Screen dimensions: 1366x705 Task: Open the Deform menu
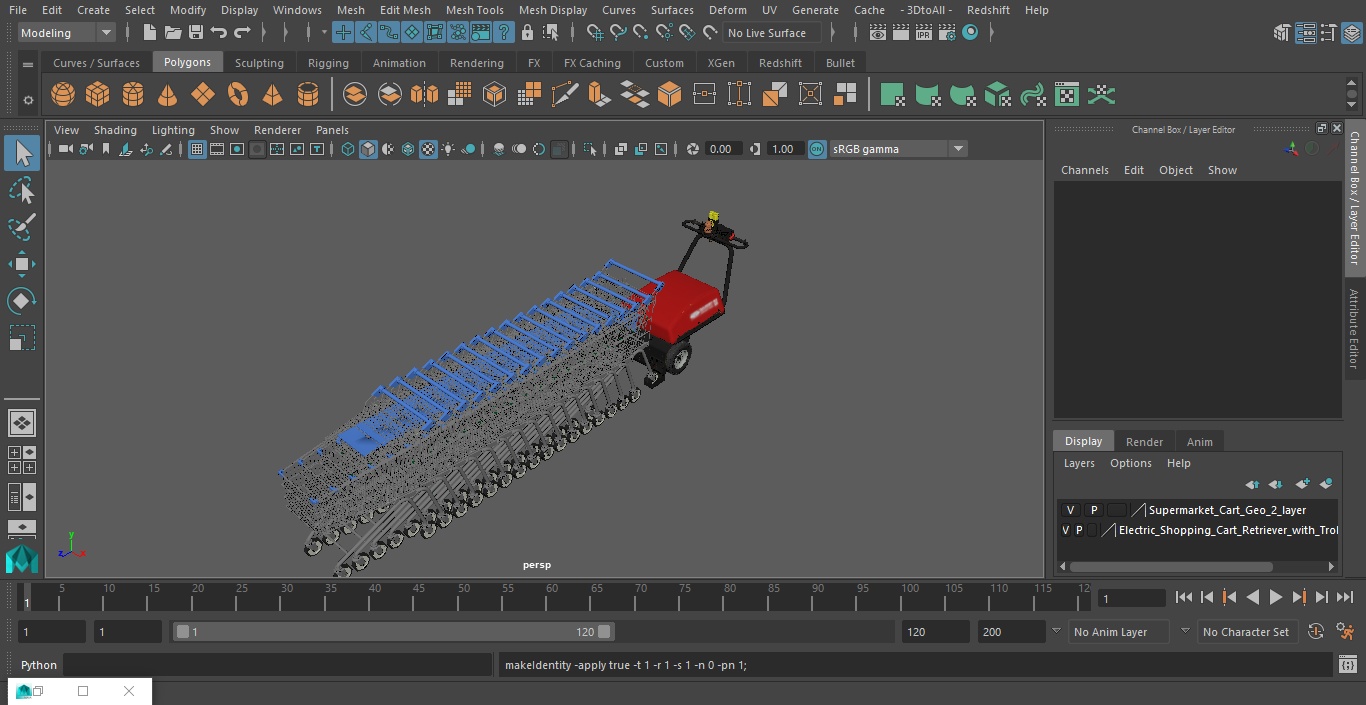727,10
